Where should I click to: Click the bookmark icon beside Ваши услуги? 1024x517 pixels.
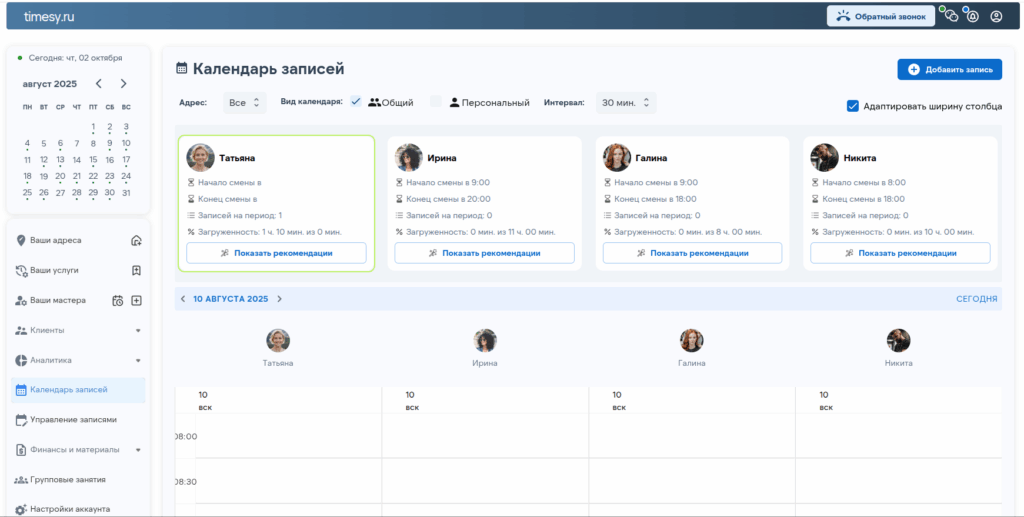point(136,270)
